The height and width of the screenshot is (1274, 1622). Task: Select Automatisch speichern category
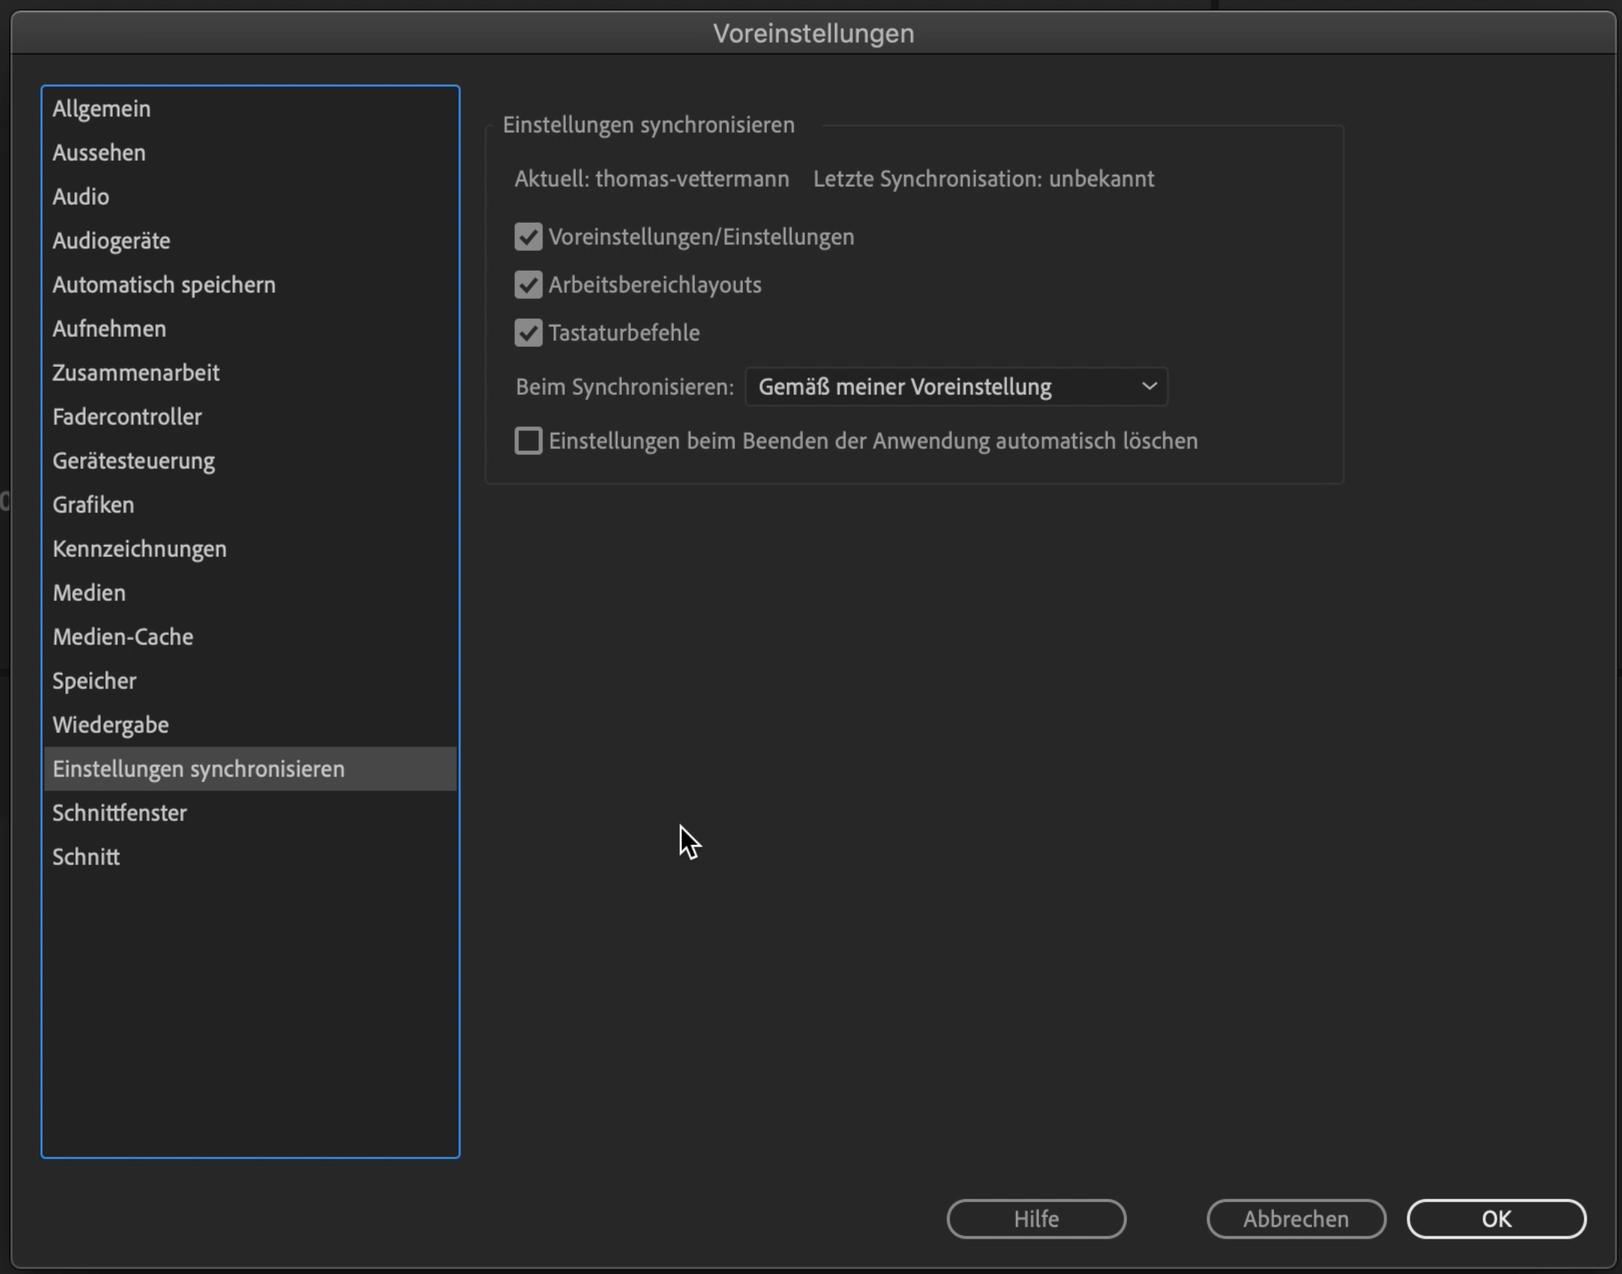coord(164,285)
